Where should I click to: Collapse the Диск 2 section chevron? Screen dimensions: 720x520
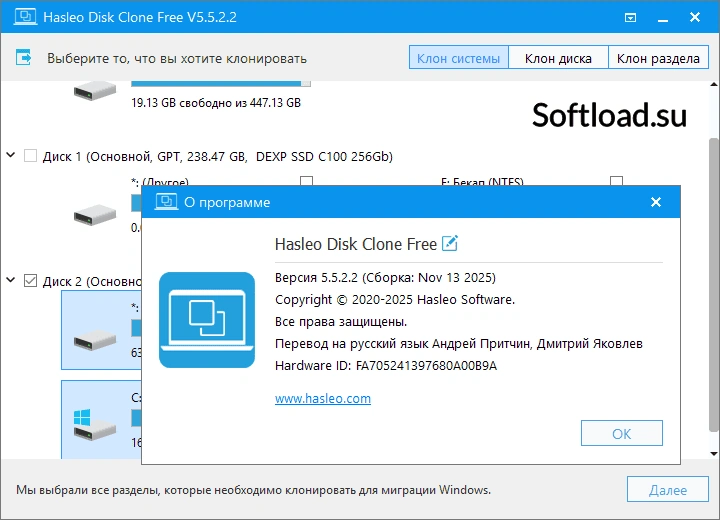pos(11,280)
